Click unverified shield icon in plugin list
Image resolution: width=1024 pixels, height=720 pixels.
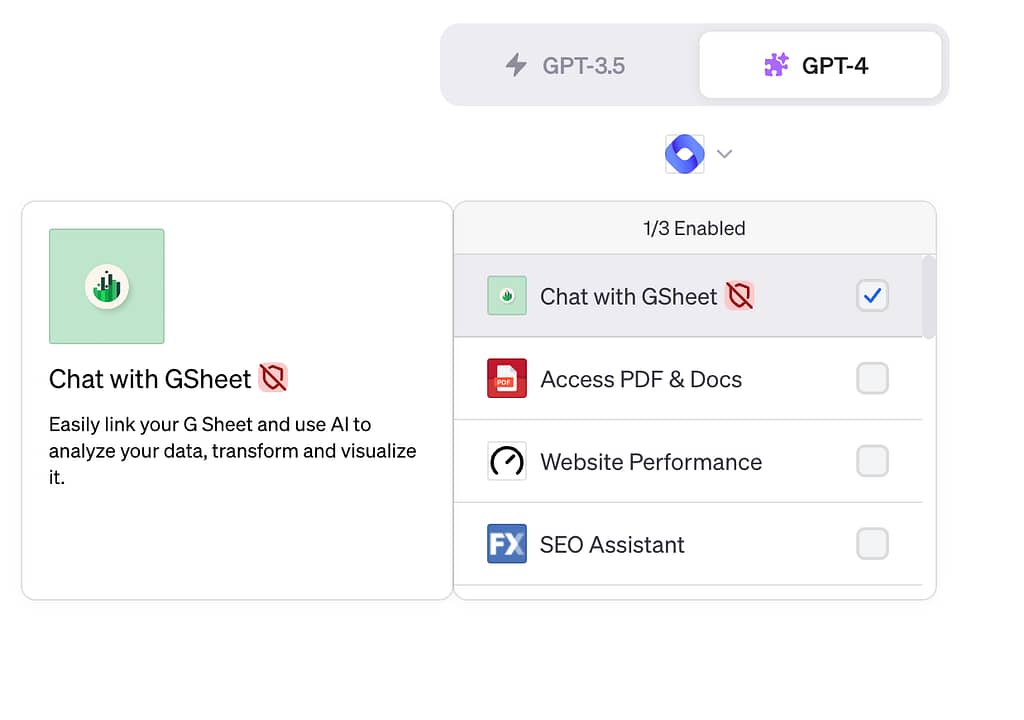(x=739, y=295)
